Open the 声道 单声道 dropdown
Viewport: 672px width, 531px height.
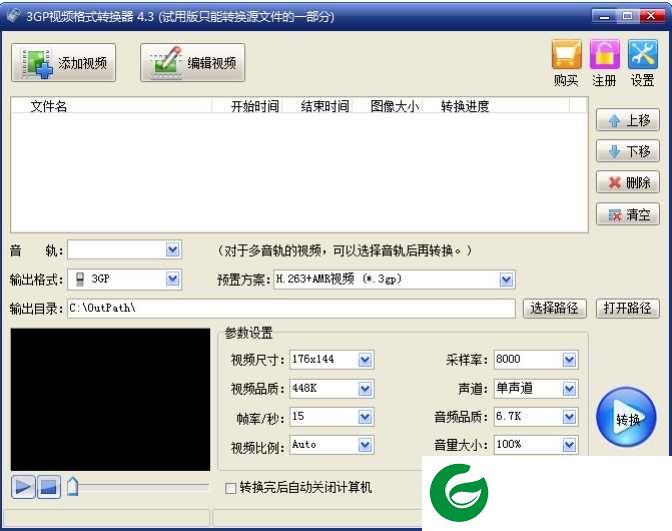click(569, 389)
